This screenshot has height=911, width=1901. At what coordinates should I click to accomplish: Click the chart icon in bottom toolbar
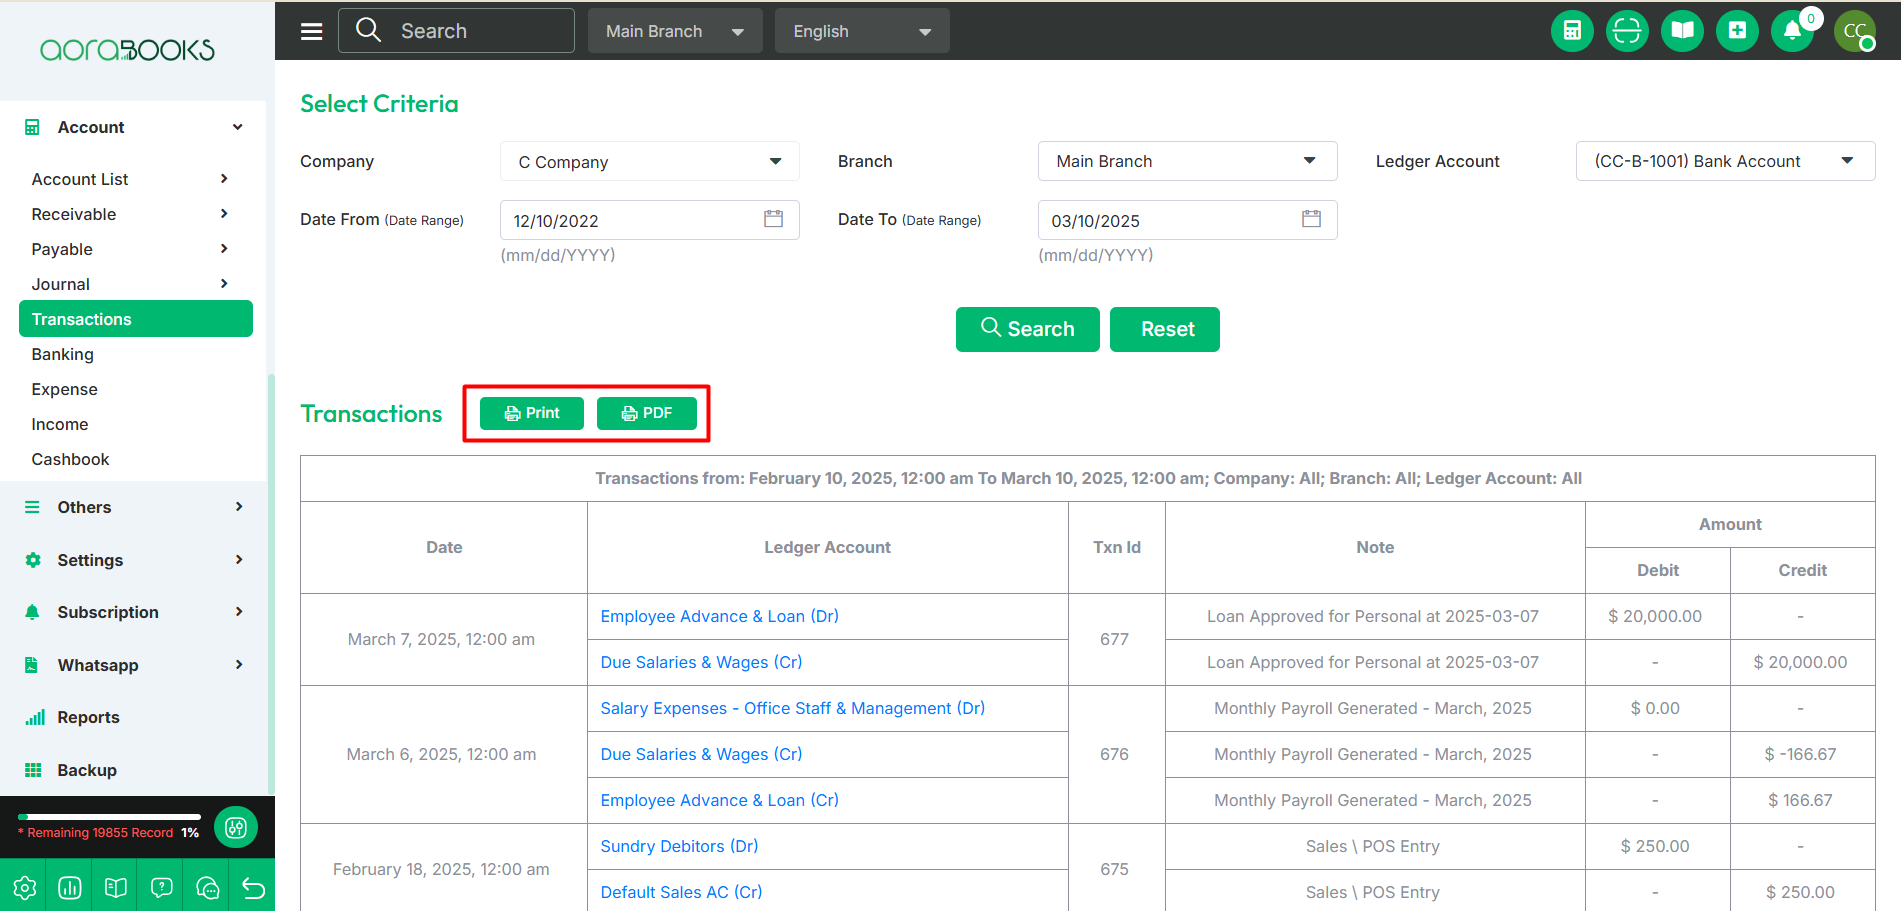point(70,888)
